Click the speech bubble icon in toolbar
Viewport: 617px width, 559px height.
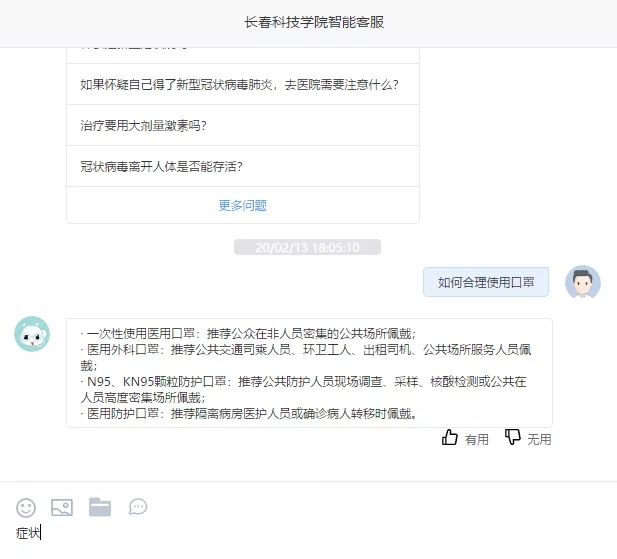(x=138, y=507)
